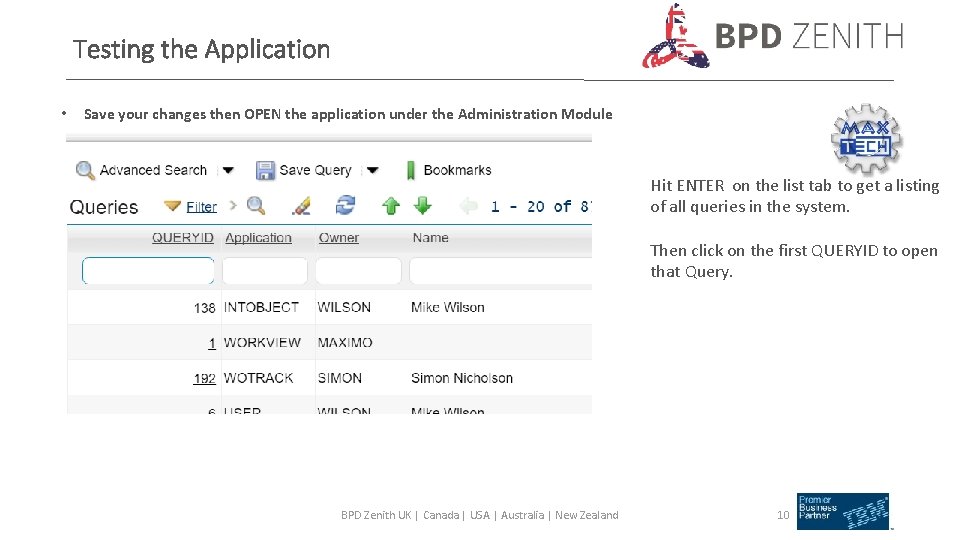Viewport: 960px width, 540px height.
Task: Click the Simon Nicholson name cell
Action: click(462, 378)
